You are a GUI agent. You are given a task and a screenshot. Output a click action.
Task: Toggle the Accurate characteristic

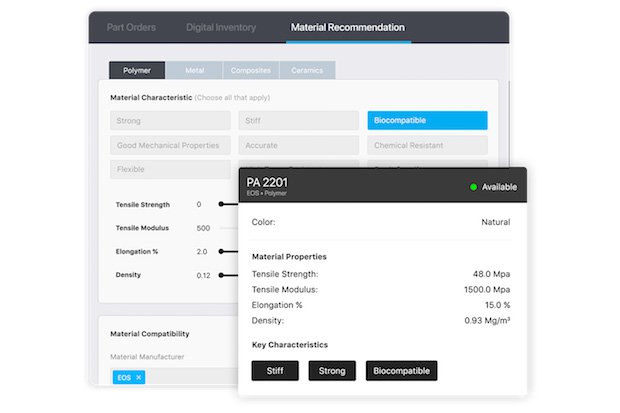pyautogui.click(x=299, y=145)
